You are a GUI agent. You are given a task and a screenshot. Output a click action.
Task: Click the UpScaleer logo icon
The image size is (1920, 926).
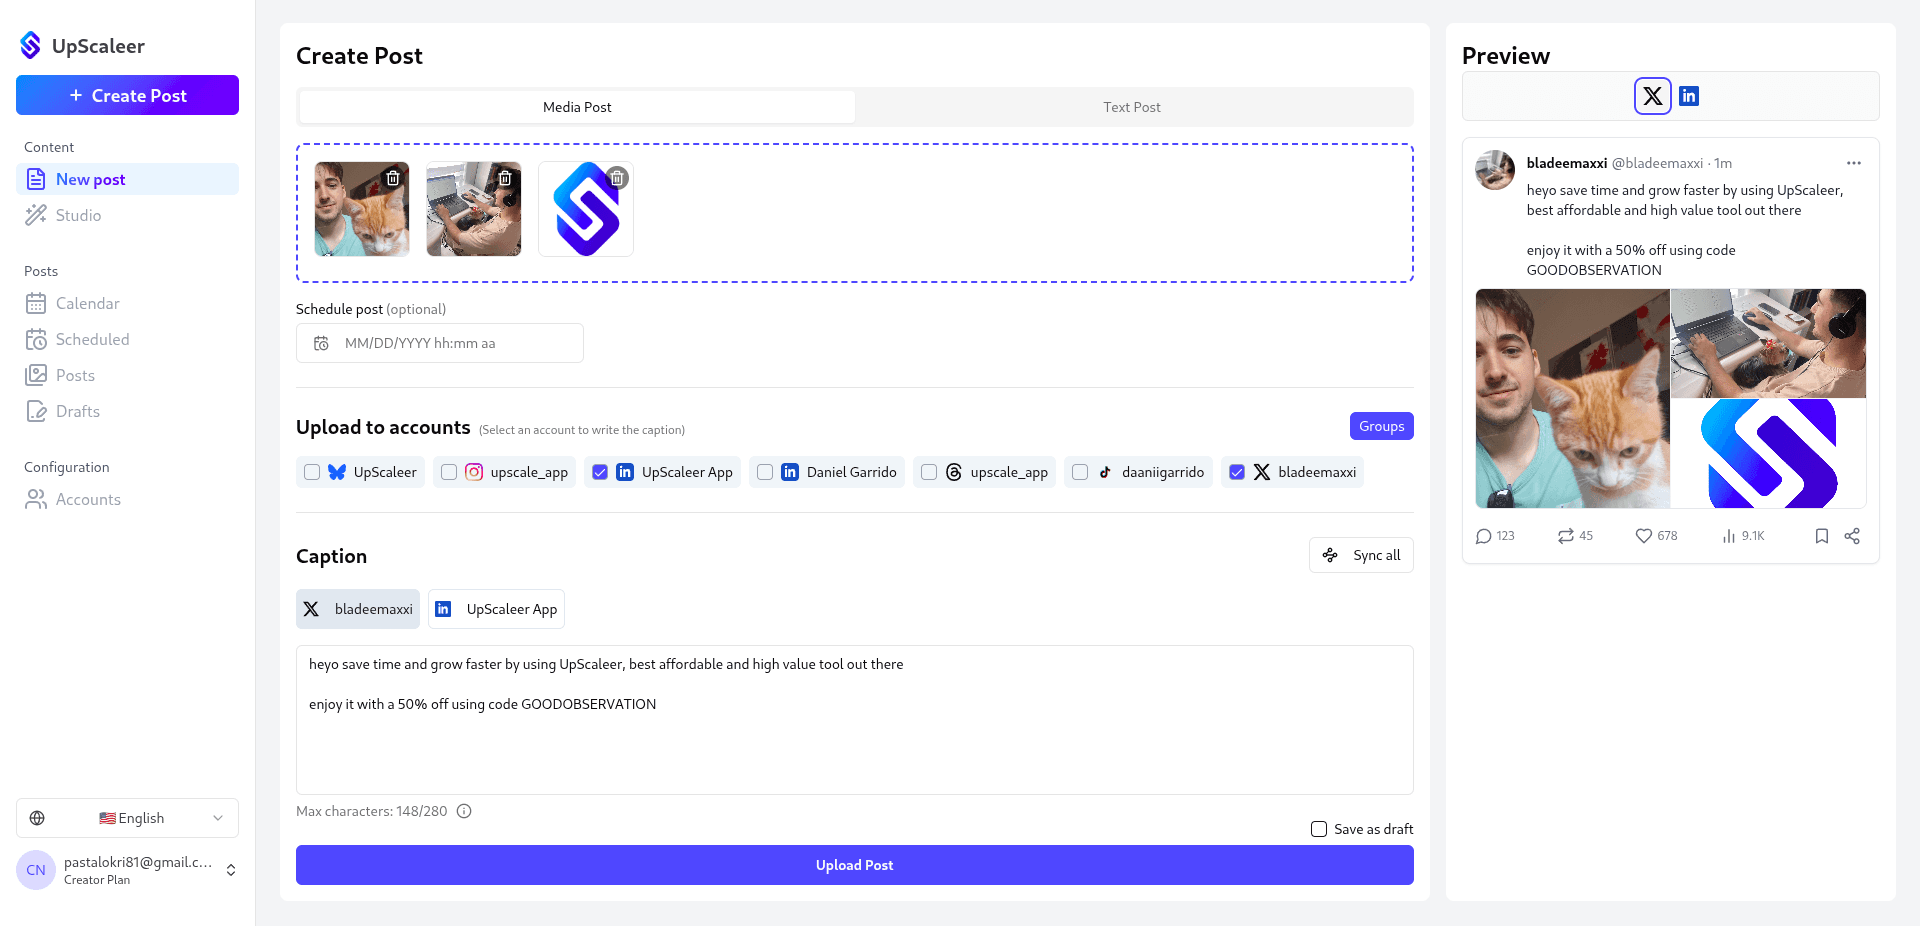[x=31, y=45]
